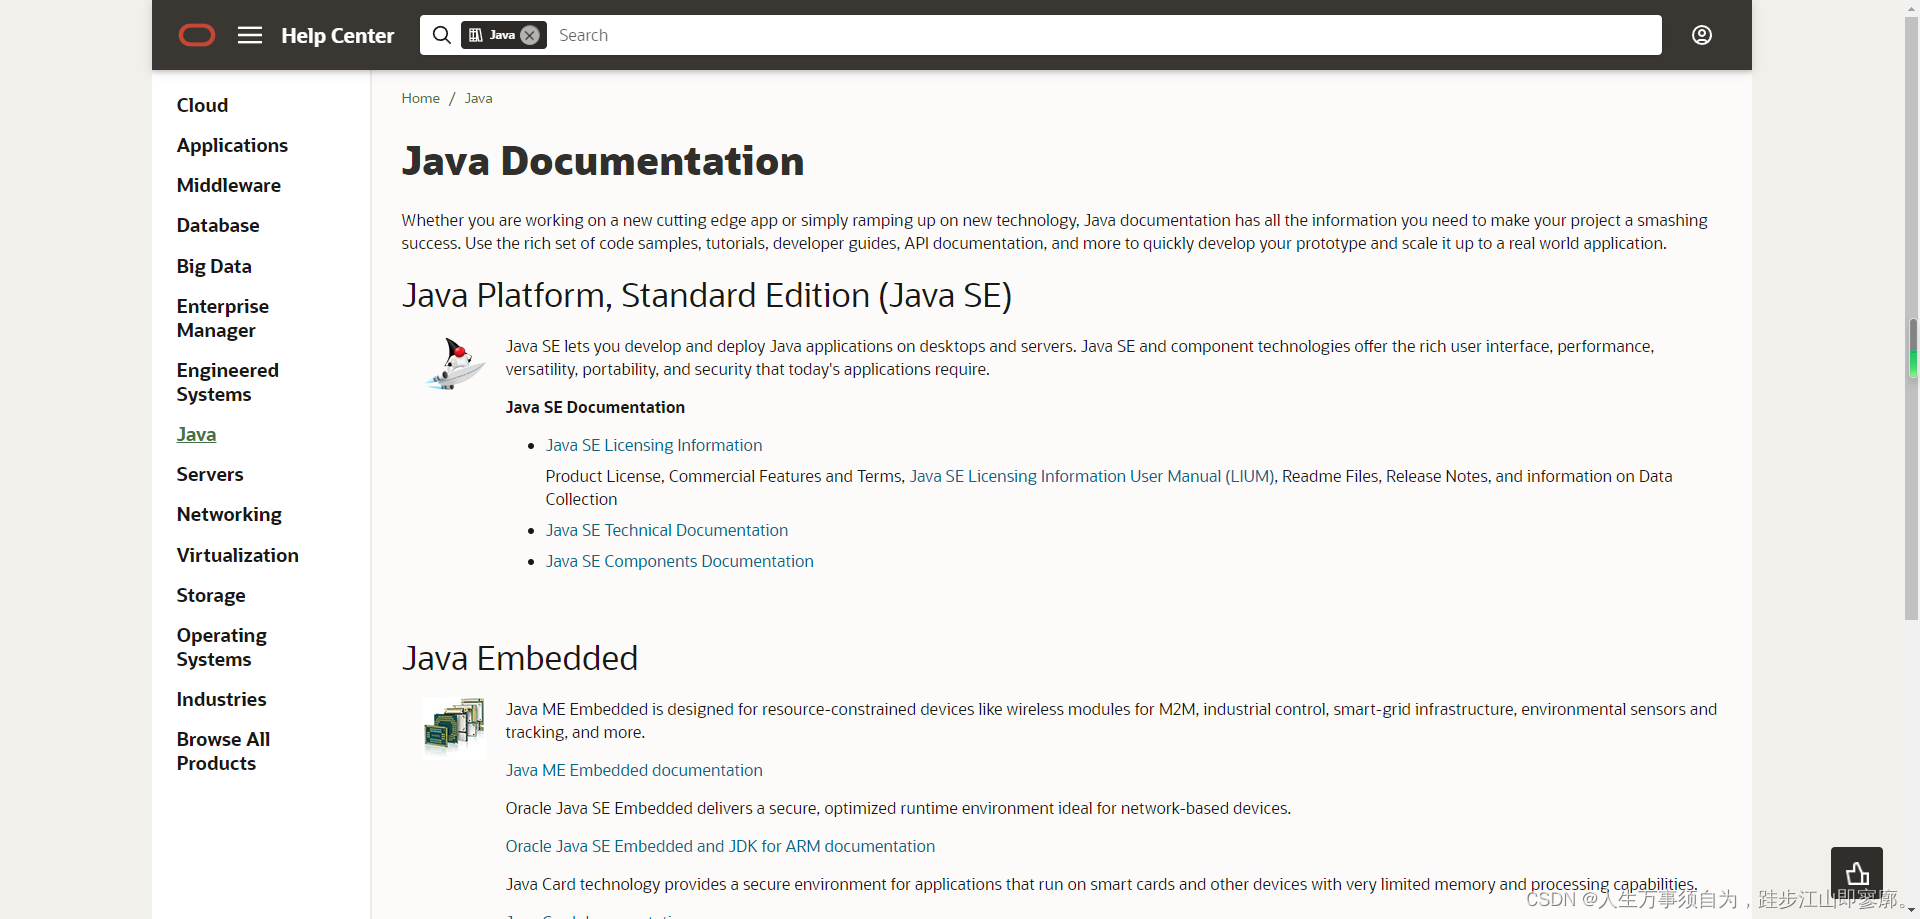This screenshot has height=919, width=1920.
Task: Go to Help Center home title
Action: coord(338,35)
